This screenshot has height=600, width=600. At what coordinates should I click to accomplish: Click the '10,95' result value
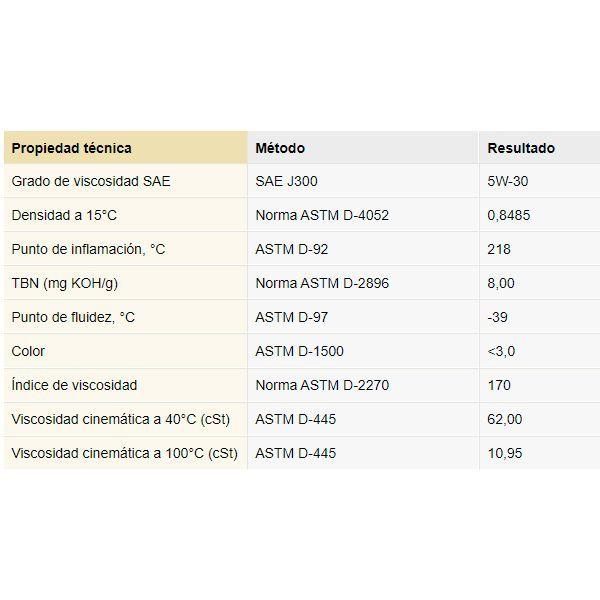[x=505, y=453]
